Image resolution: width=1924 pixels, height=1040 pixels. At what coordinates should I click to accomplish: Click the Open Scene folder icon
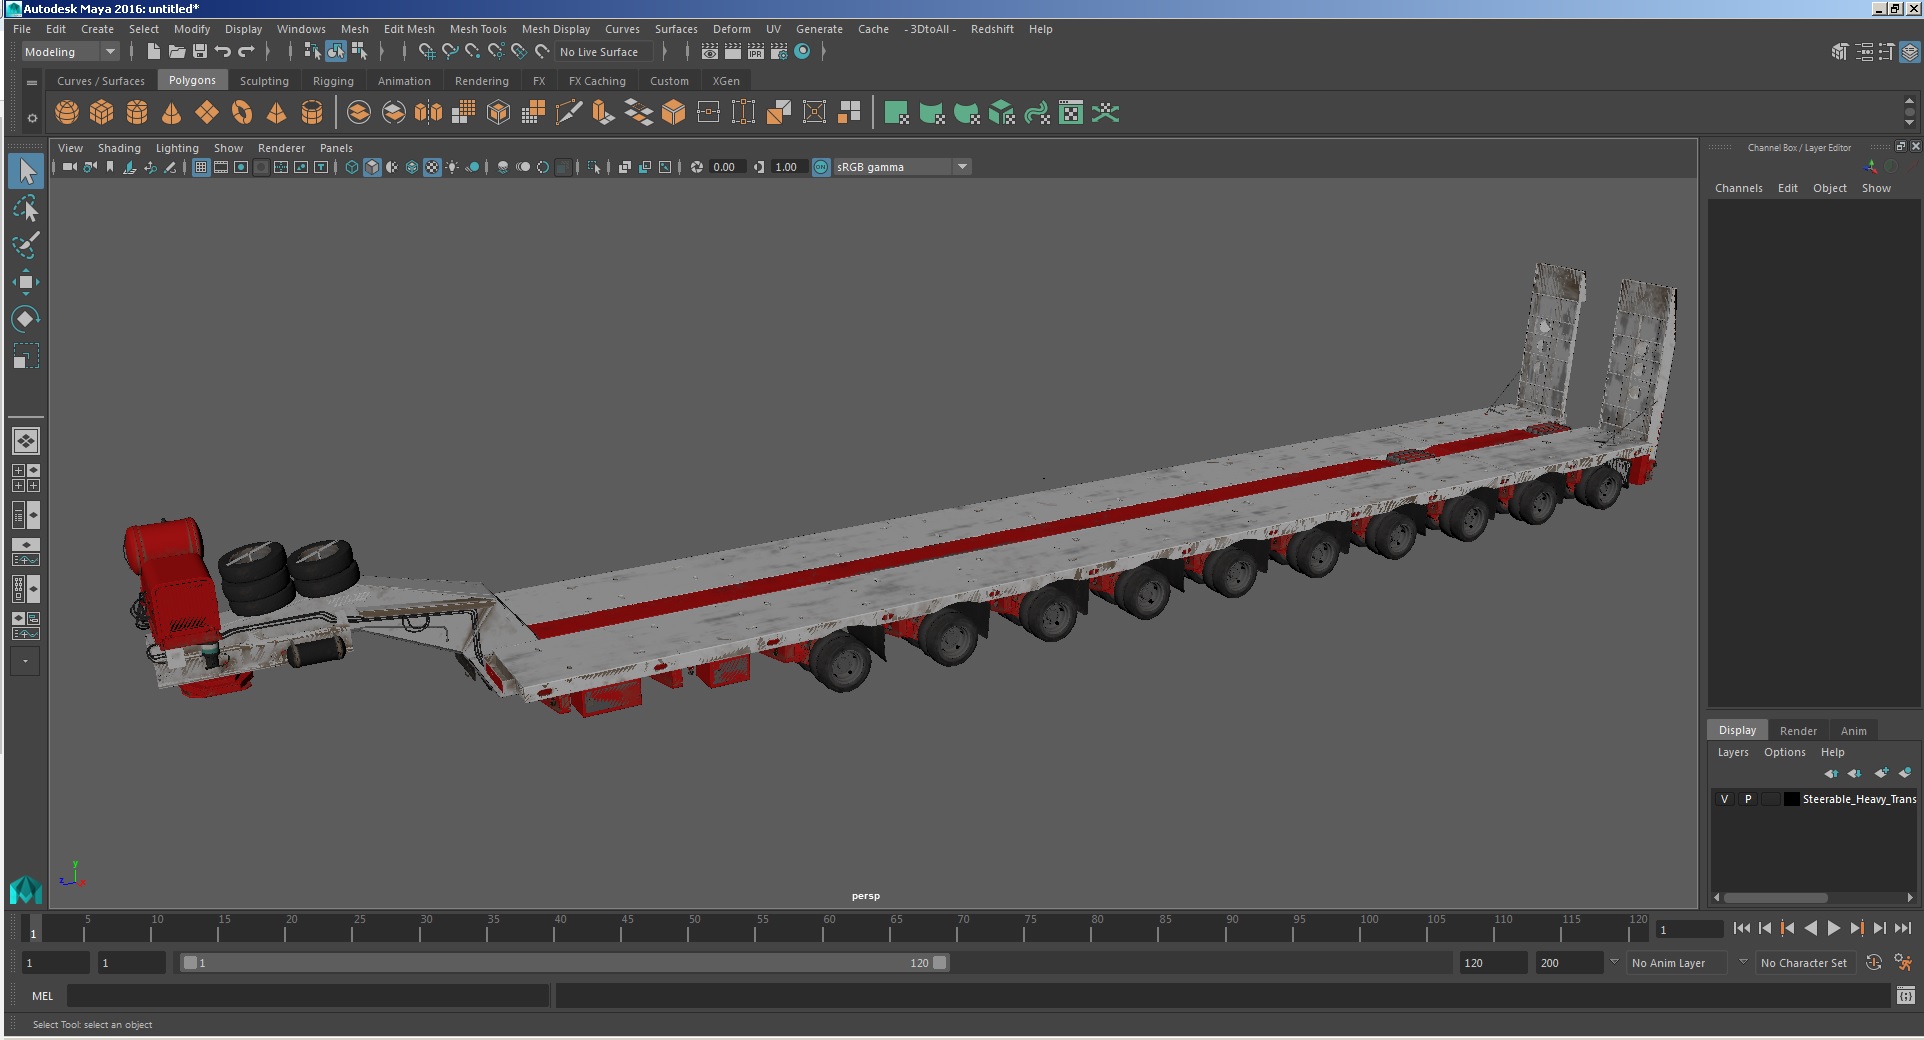coord(177,51)
